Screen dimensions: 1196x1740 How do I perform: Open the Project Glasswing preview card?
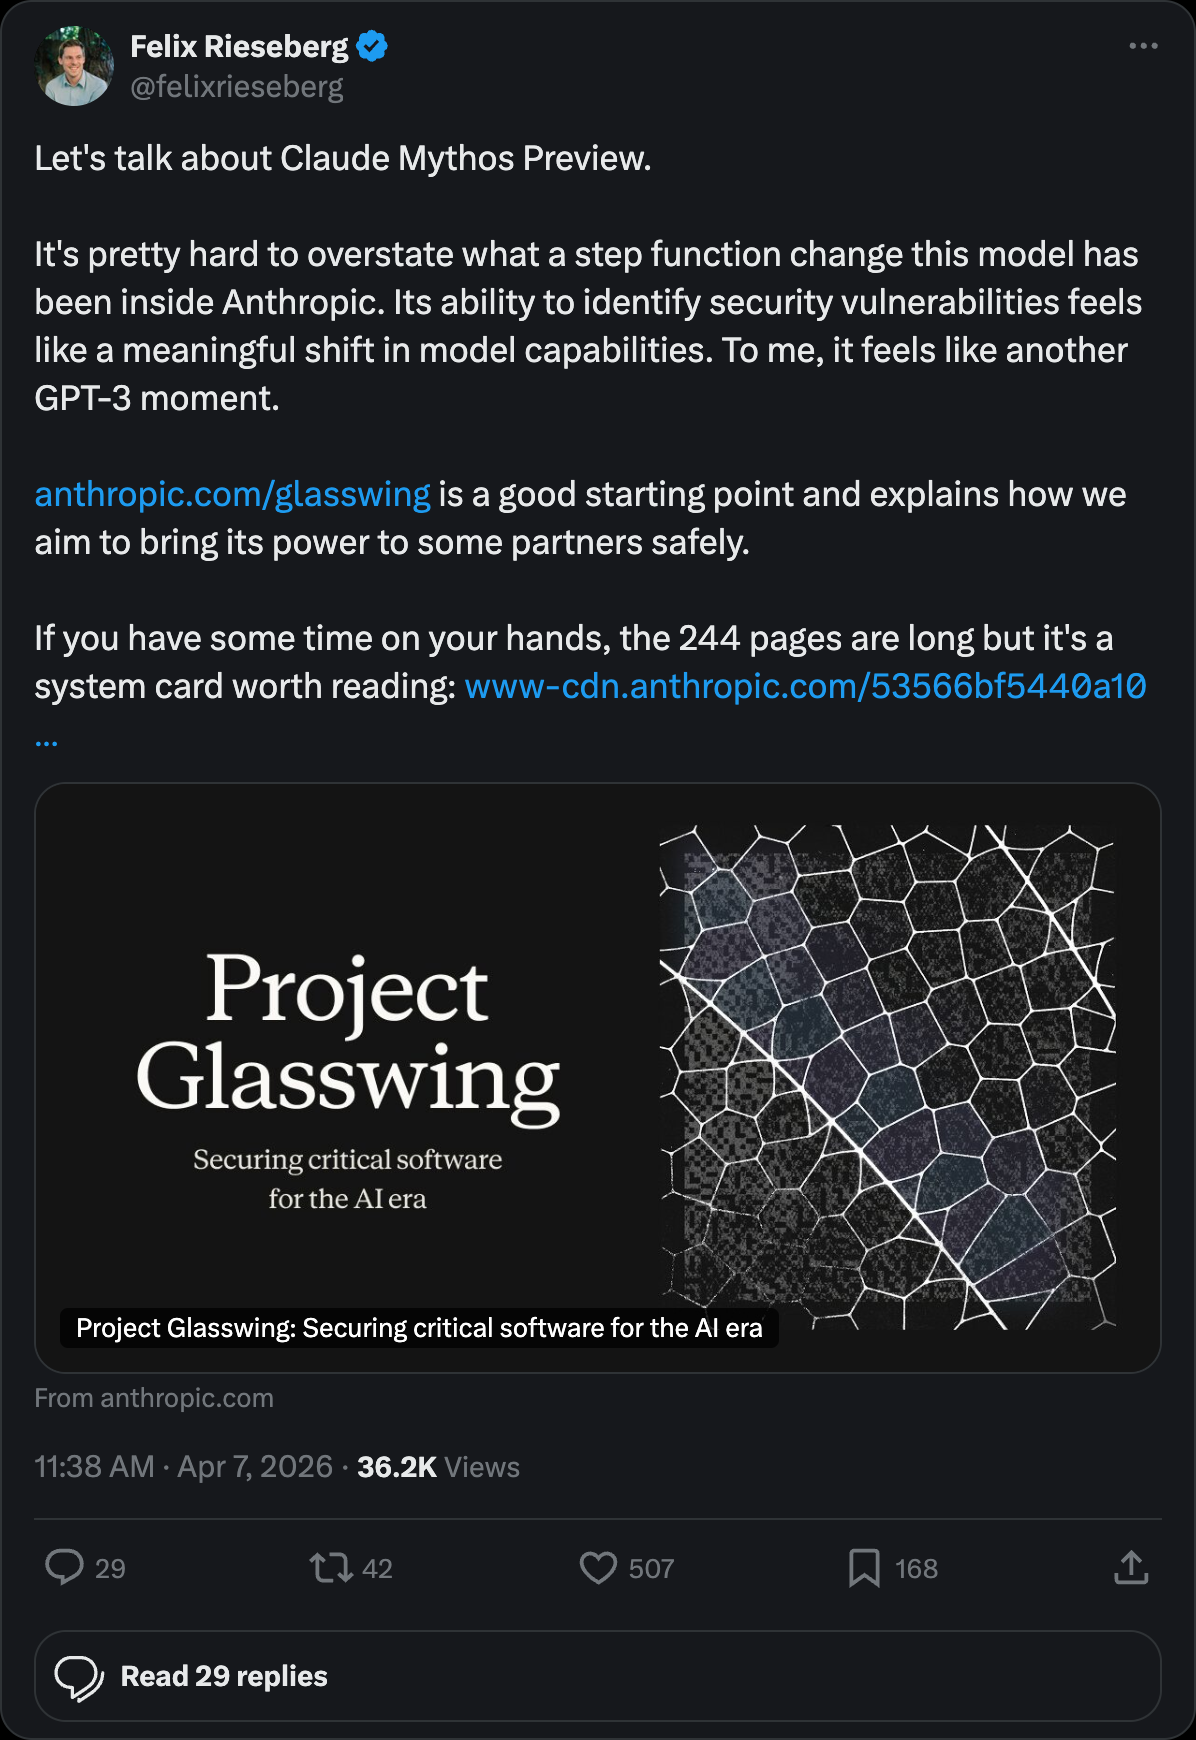(x=598, y=1076)
